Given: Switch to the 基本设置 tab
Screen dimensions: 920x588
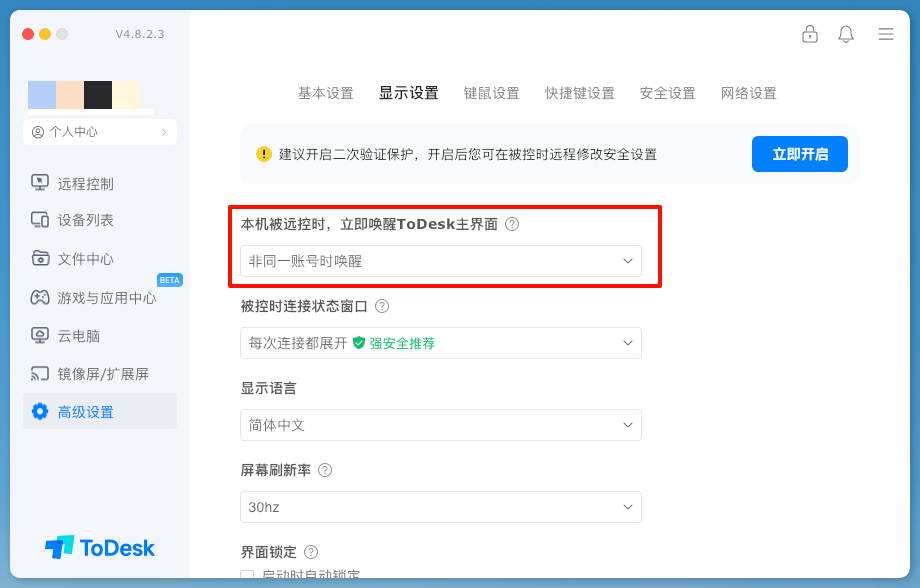Looking at the screenshot, I should point(325,93).
